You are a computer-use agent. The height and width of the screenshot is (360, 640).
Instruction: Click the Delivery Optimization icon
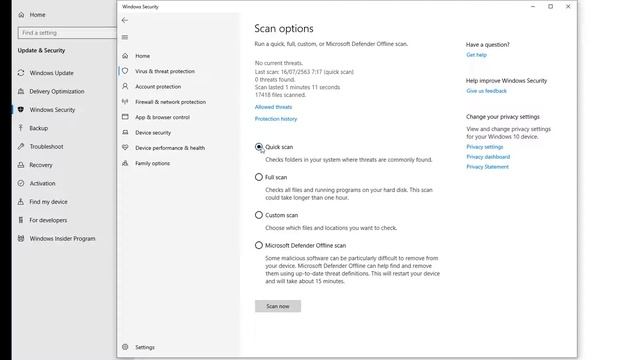(21, 91)
